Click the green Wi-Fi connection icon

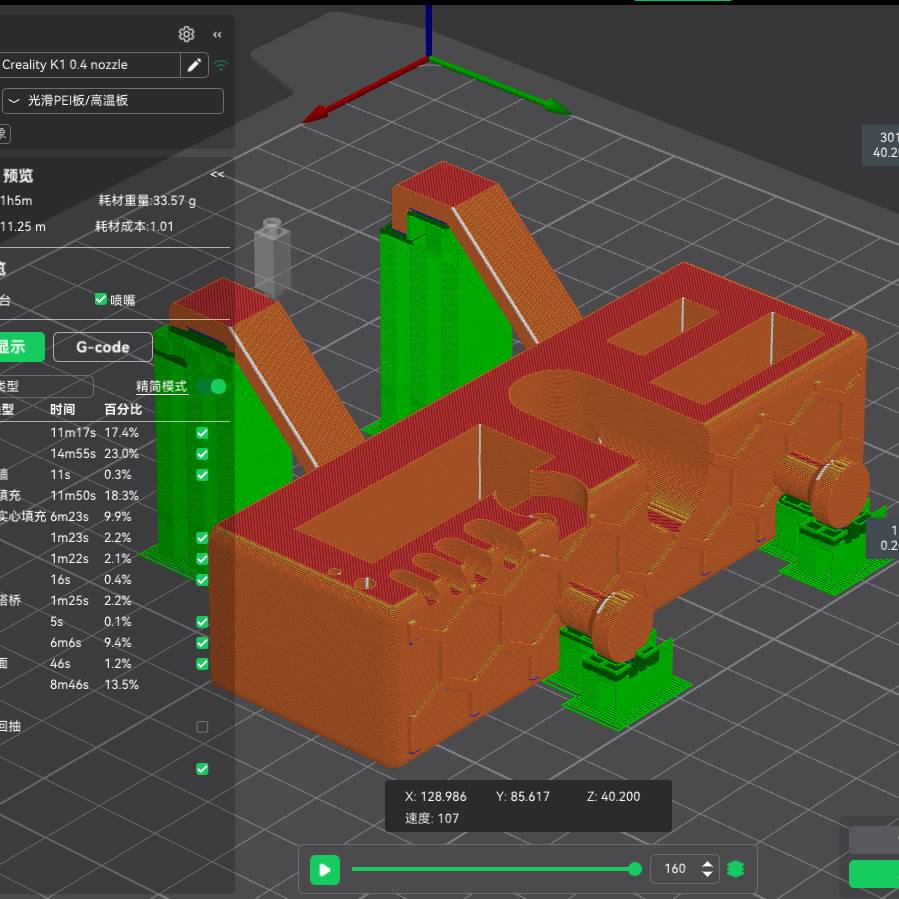click(221, 65)
